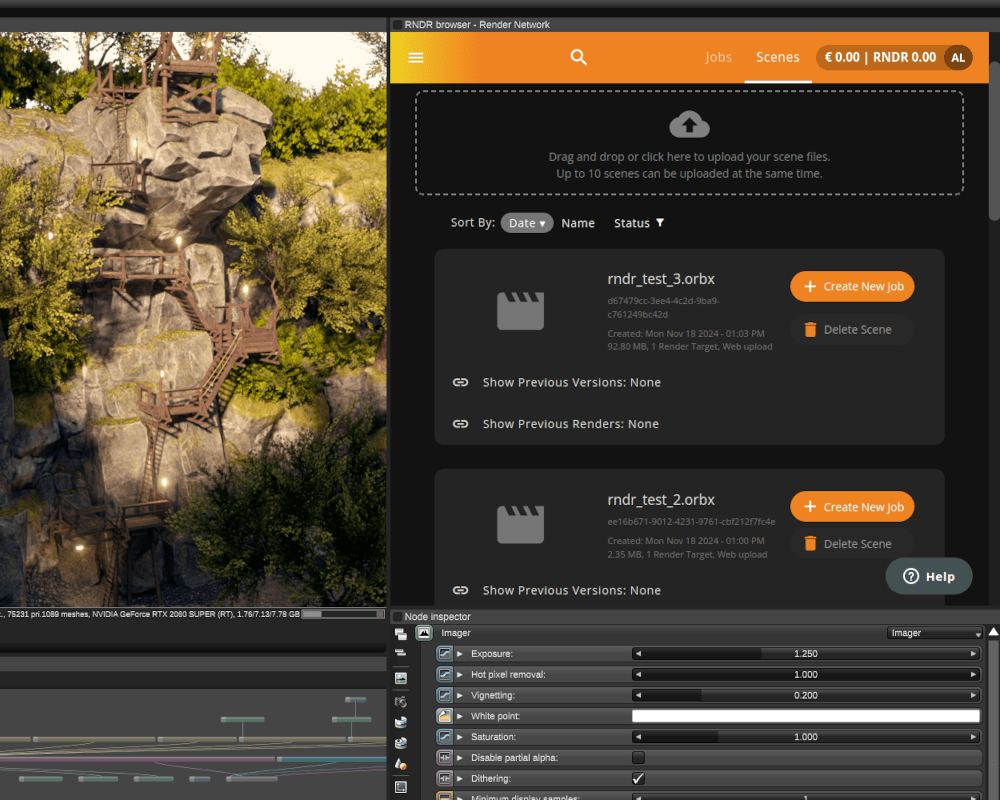Click link icon beside Show Previous Renders
Screen dimensions: 1000x800
[x=460, y=424]
